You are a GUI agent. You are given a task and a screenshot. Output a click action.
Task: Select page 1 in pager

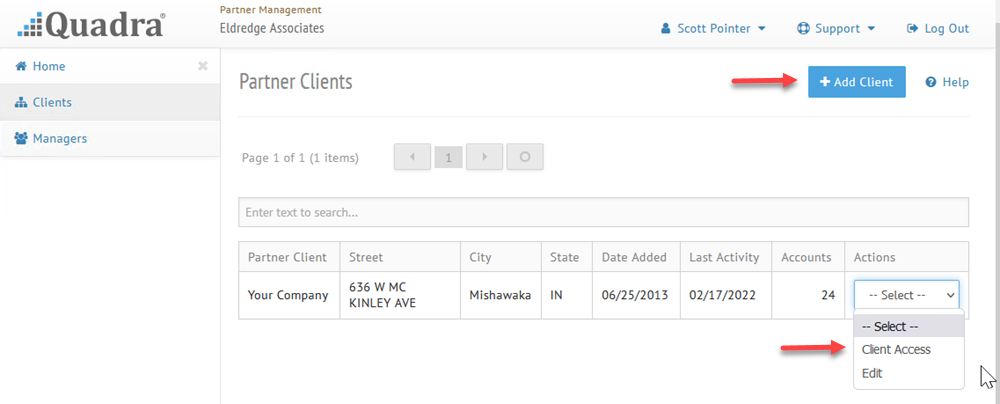click(x=448, y=158)
